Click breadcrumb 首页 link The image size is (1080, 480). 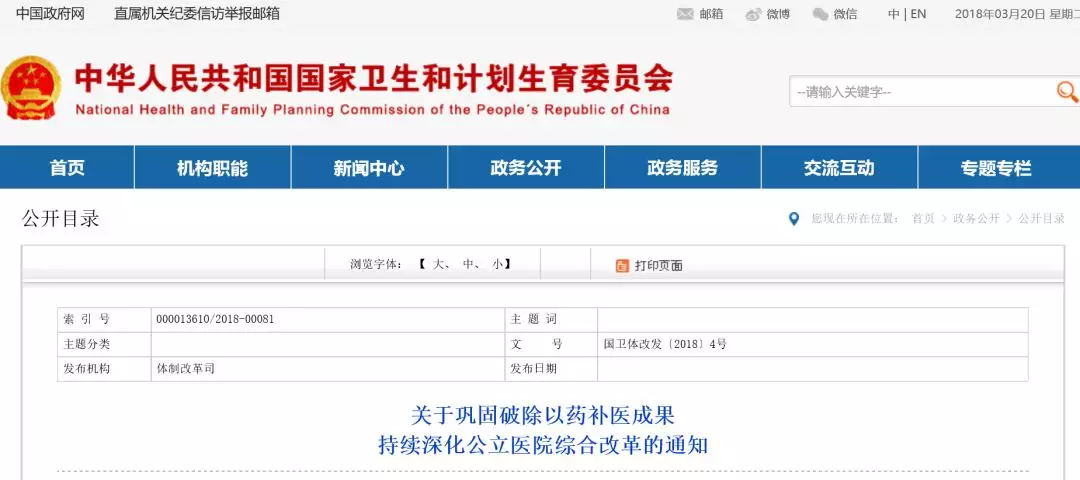click(x=923, y=219)
